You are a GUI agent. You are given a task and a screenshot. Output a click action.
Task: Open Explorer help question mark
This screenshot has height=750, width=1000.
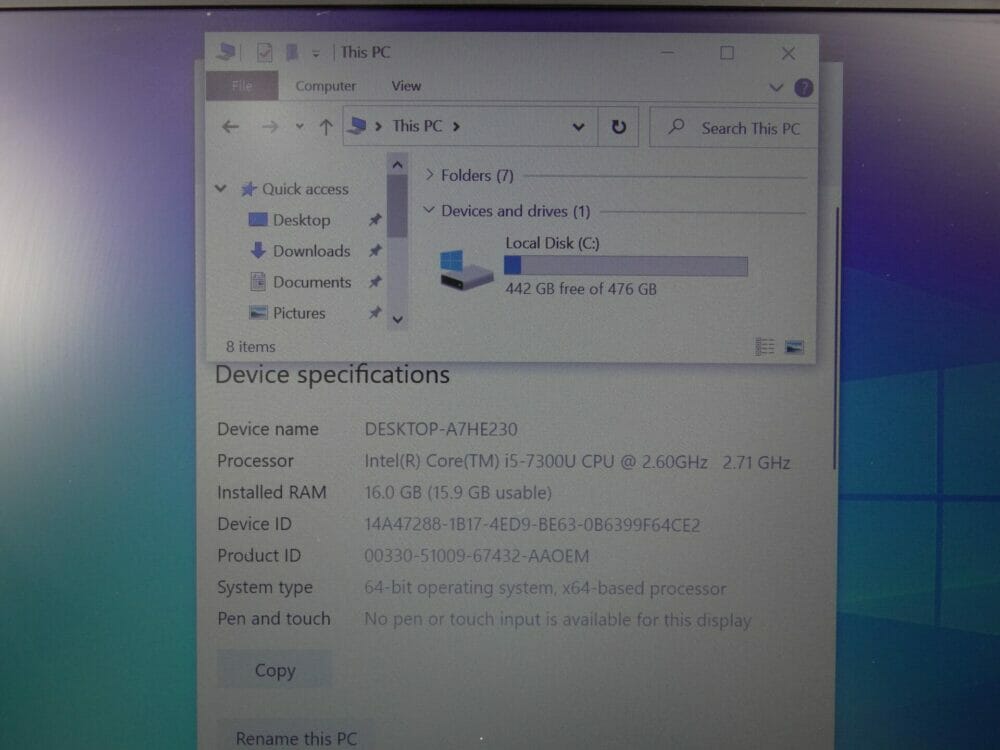[804, 87]
